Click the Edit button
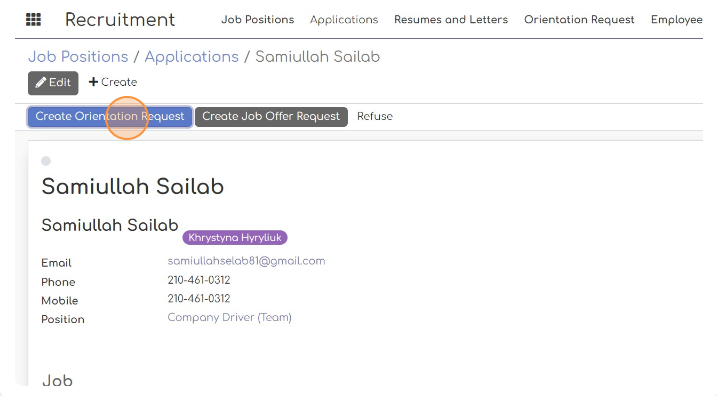This screenshot has height=396, width=717. (53, 83)
